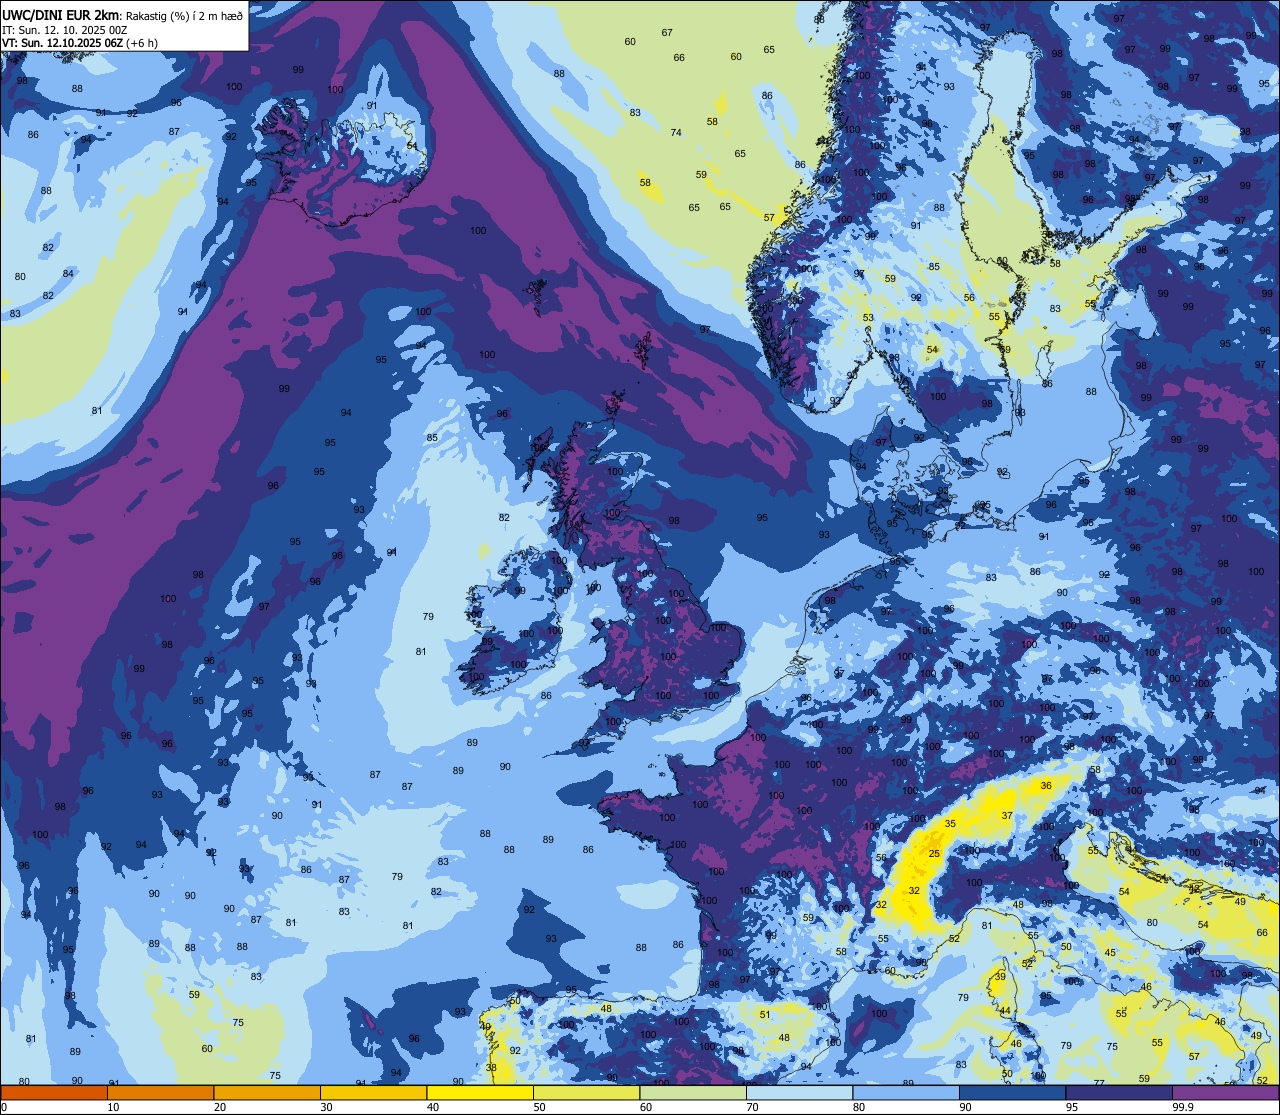Select the 10–20% orange legend segment

pyautogui.click(x=160, y=1092)
